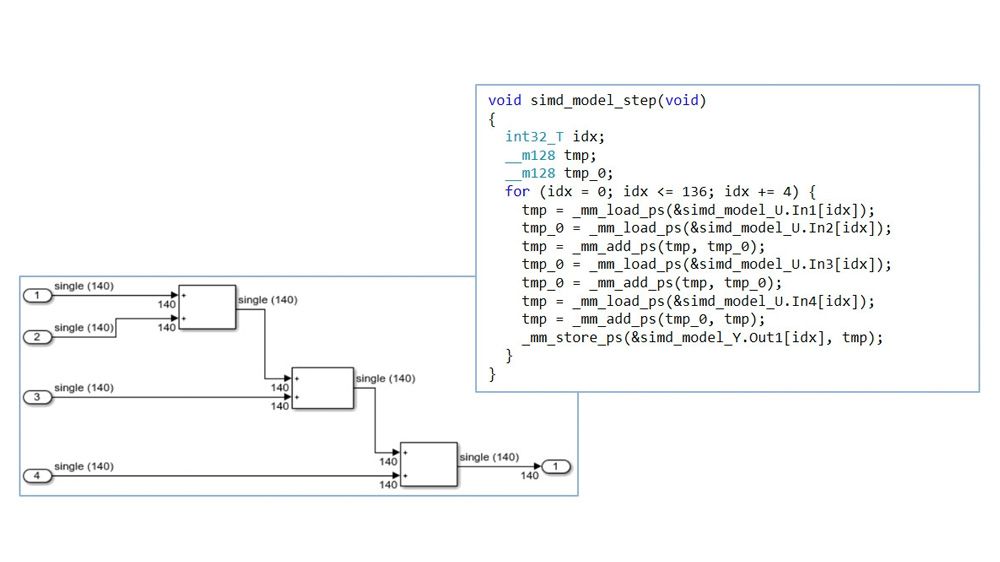
Task: Click the signal label leaving Inport 4
Action: pyautogui.click(x=84, y=466)
